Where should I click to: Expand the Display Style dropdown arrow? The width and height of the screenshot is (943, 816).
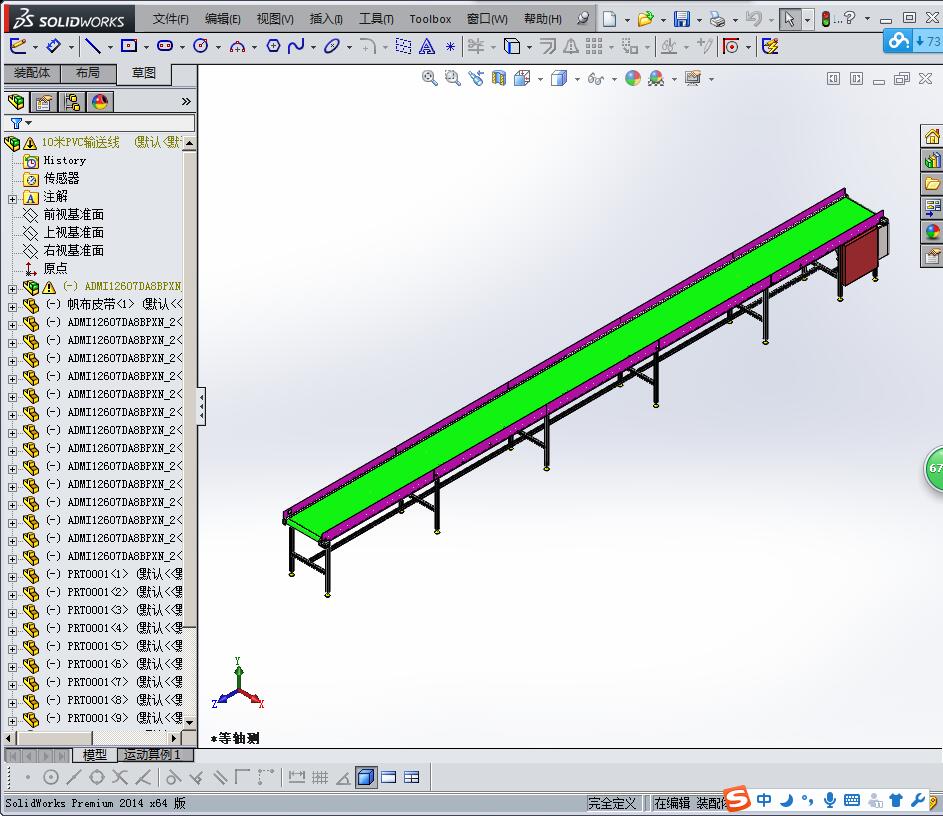pyautogui.click(x=576, y=78)
